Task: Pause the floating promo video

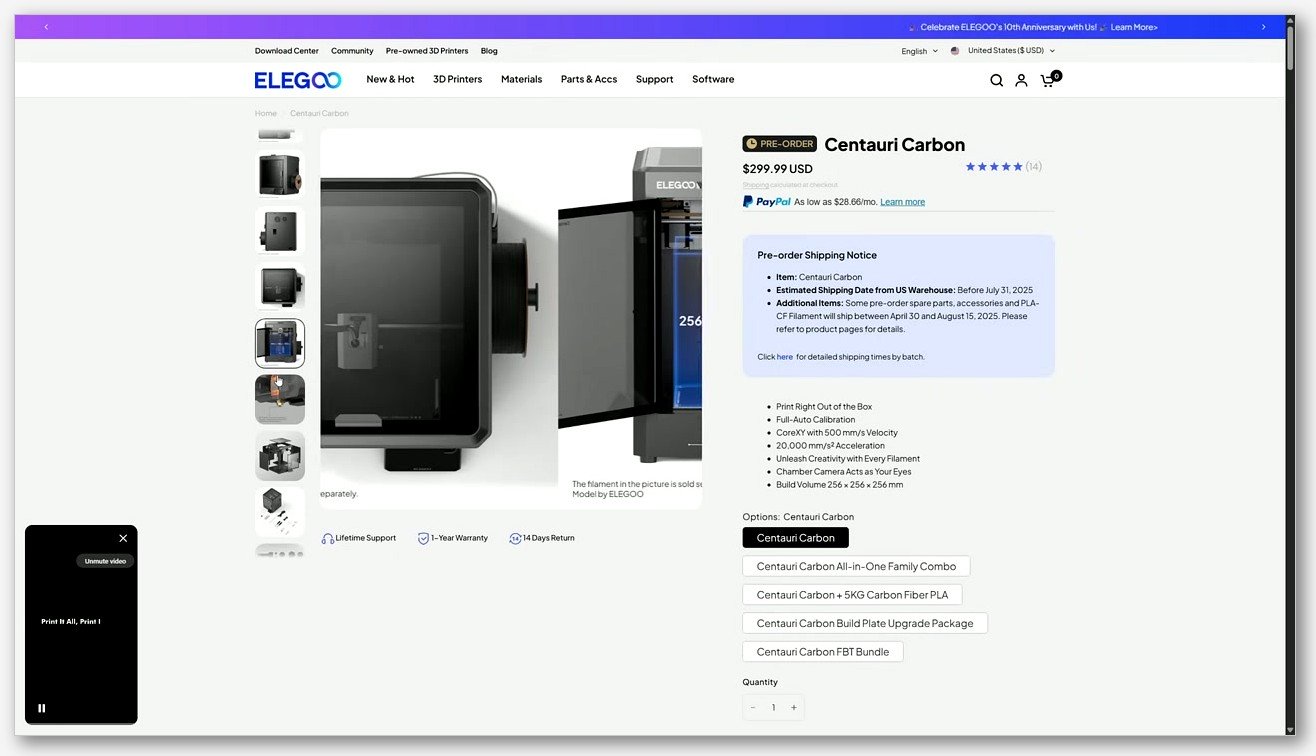Action: tap(42, 708)
